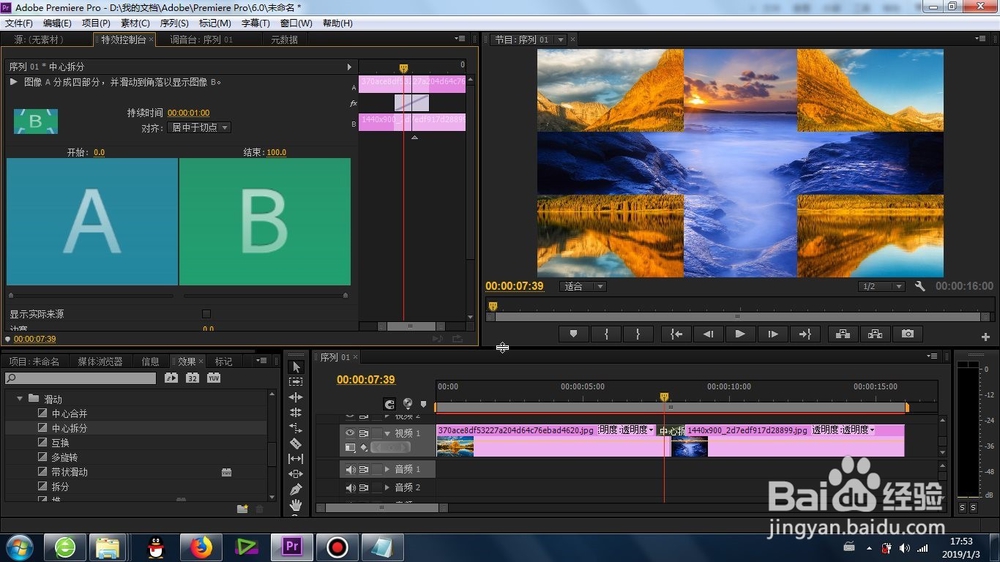1000x562 pixels.
Task: Select the Pen tool
Action: pyautogui.click(x=295, y=489)
